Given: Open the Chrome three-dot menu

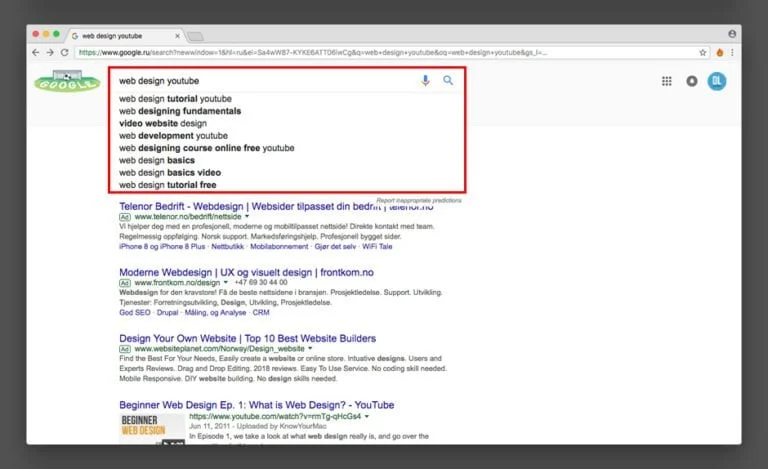Looking at the screenshot, I should (732, 52).
